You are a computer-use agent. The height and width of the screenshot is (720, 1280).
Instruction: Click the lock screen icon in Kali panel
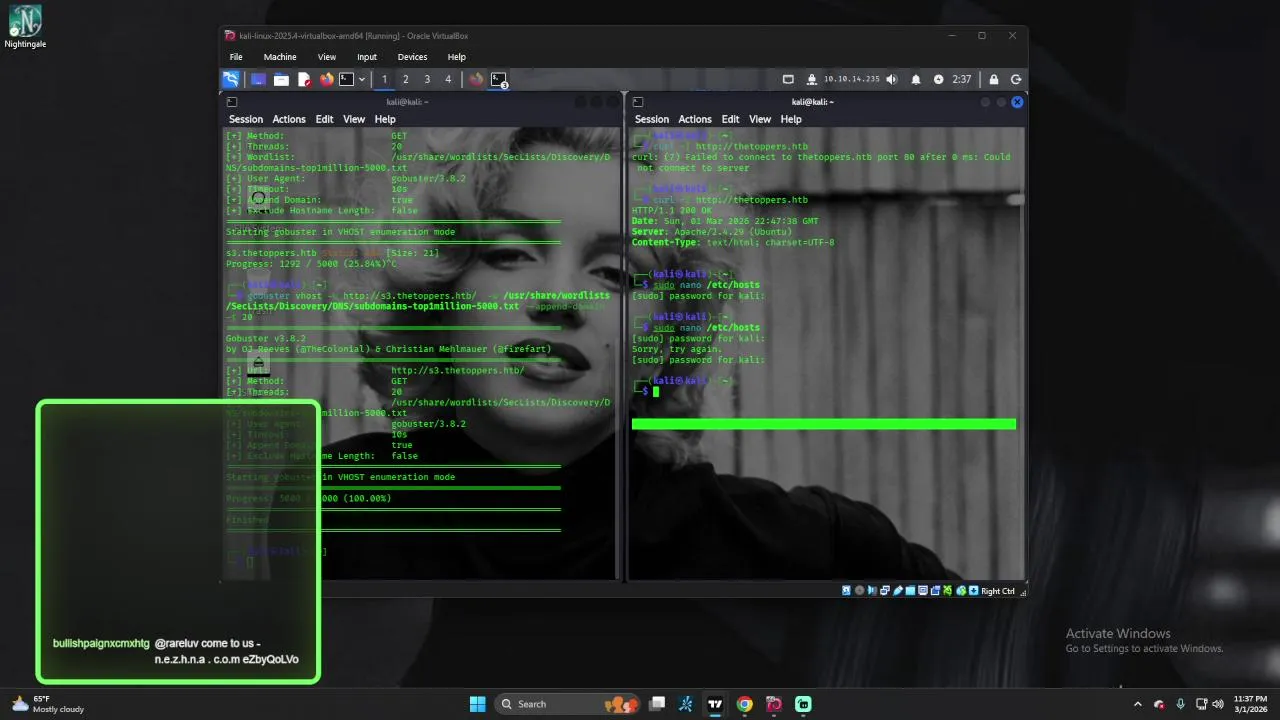(x=994, y=79)
